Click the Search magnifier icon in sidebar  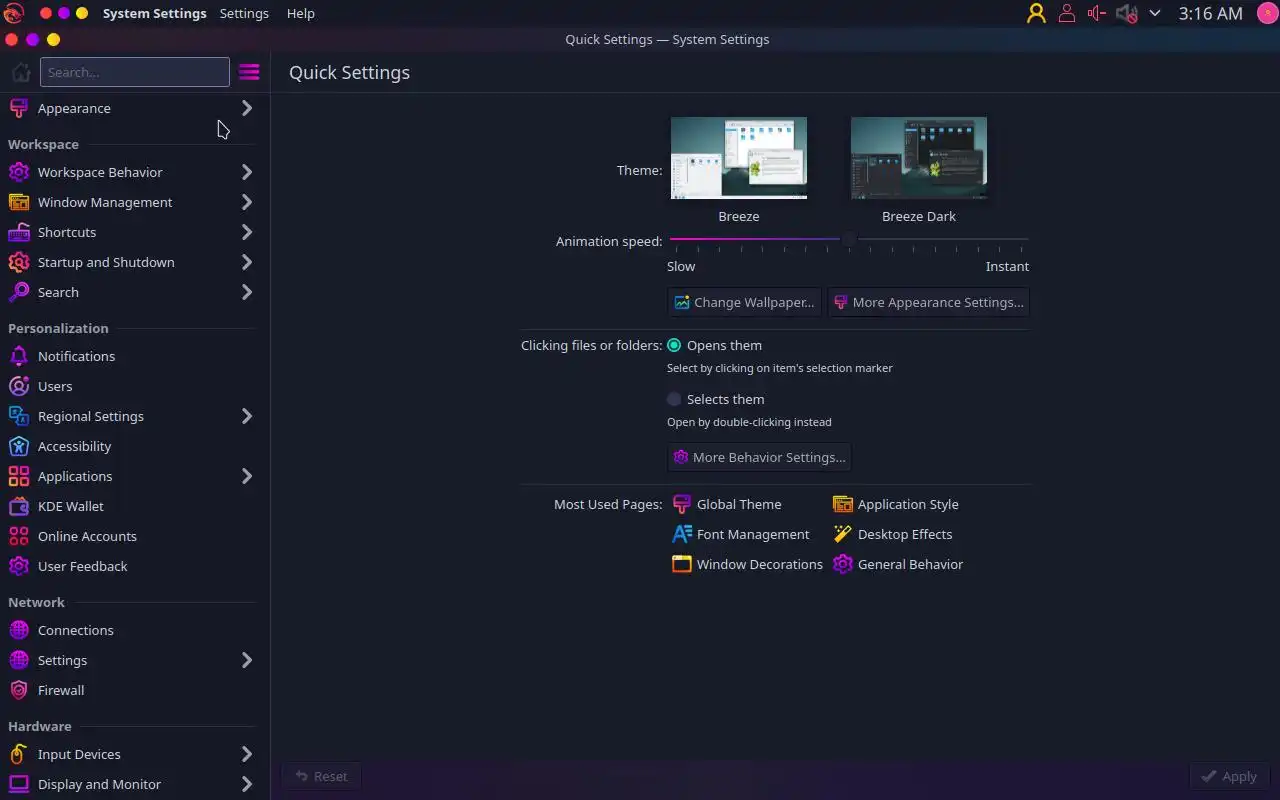coord(18,292)
